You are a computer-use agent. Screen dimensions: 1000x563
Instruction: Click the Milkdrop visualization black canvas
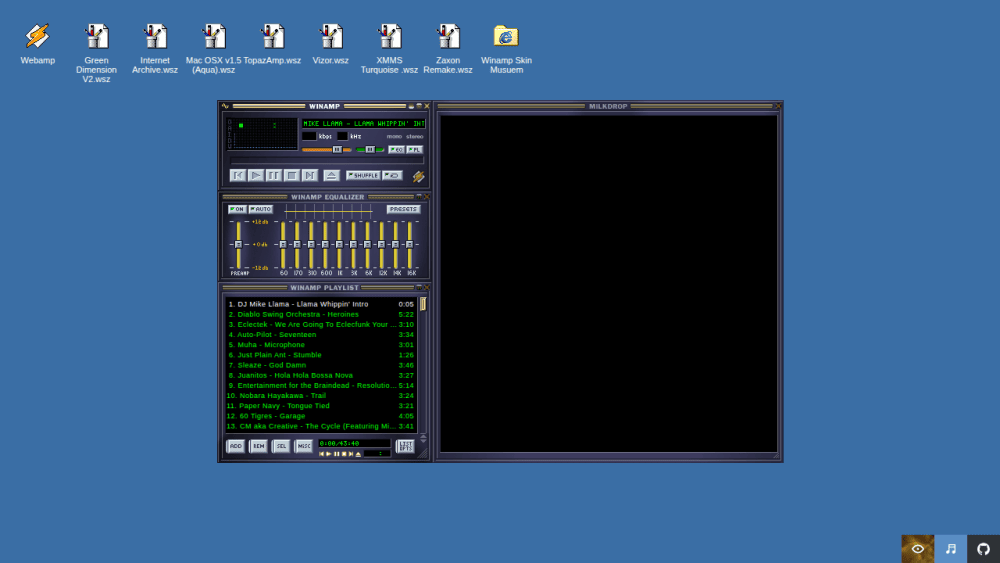tap(608, 284)
